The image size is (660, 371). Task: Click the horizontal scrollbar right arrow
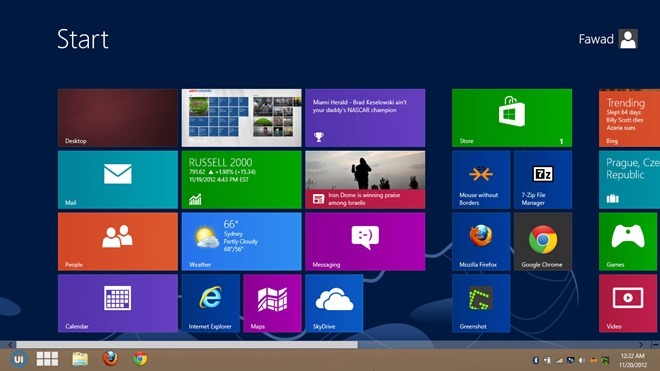point(641,344)
